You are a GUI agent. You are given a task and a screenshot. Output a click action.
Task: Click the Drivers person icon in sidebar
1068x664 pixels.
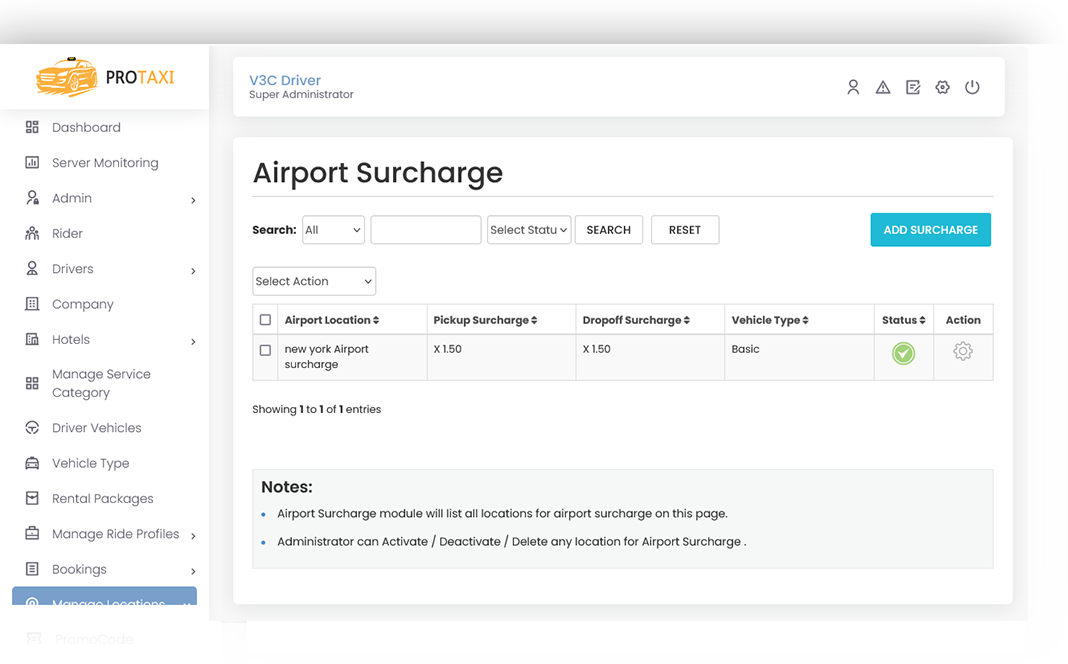pos(32,269)
